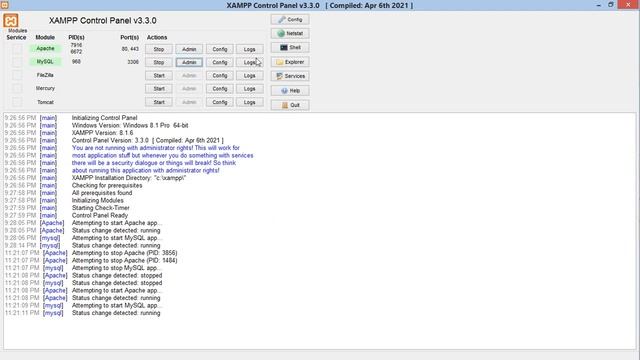Toggle FileZilla service checkbox
The height and width of the screenshot is (360, 640).
[x=16, y=75]
